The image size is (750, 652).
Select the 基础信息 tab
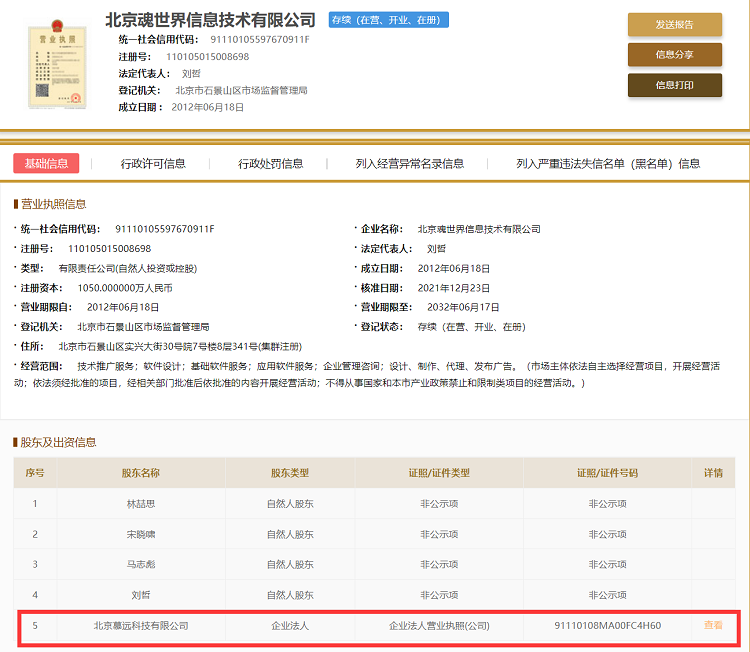click(46, 164)
